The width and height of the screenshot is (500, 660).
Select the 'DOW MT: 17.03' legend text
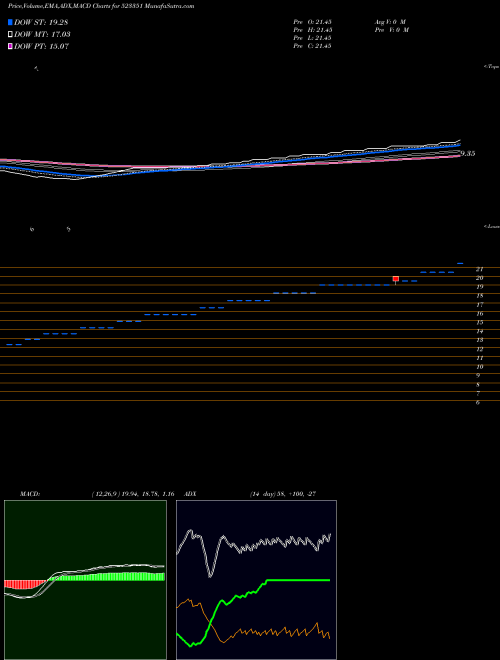[42, 35]
